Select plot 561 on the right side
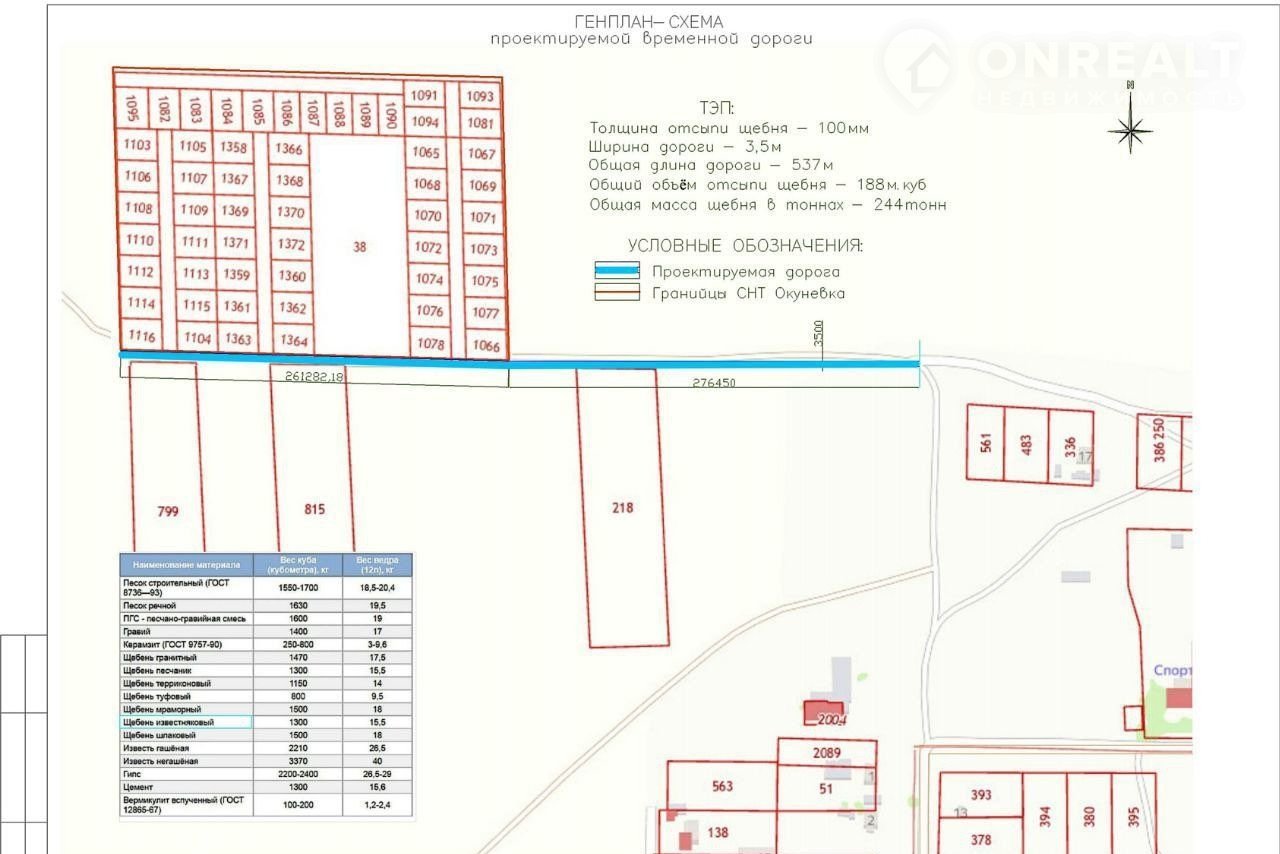 pos(985,443)
